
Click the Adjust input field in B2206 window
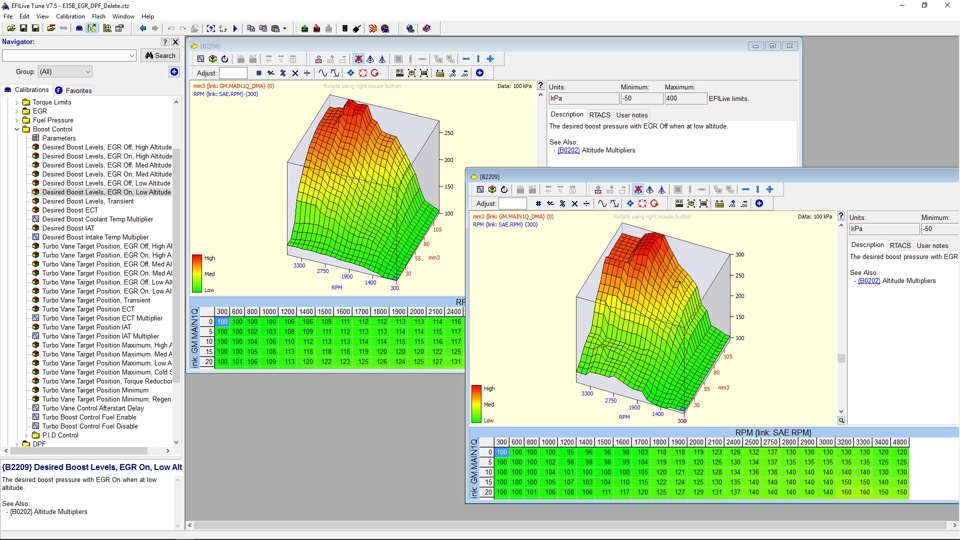pos(233,73)
